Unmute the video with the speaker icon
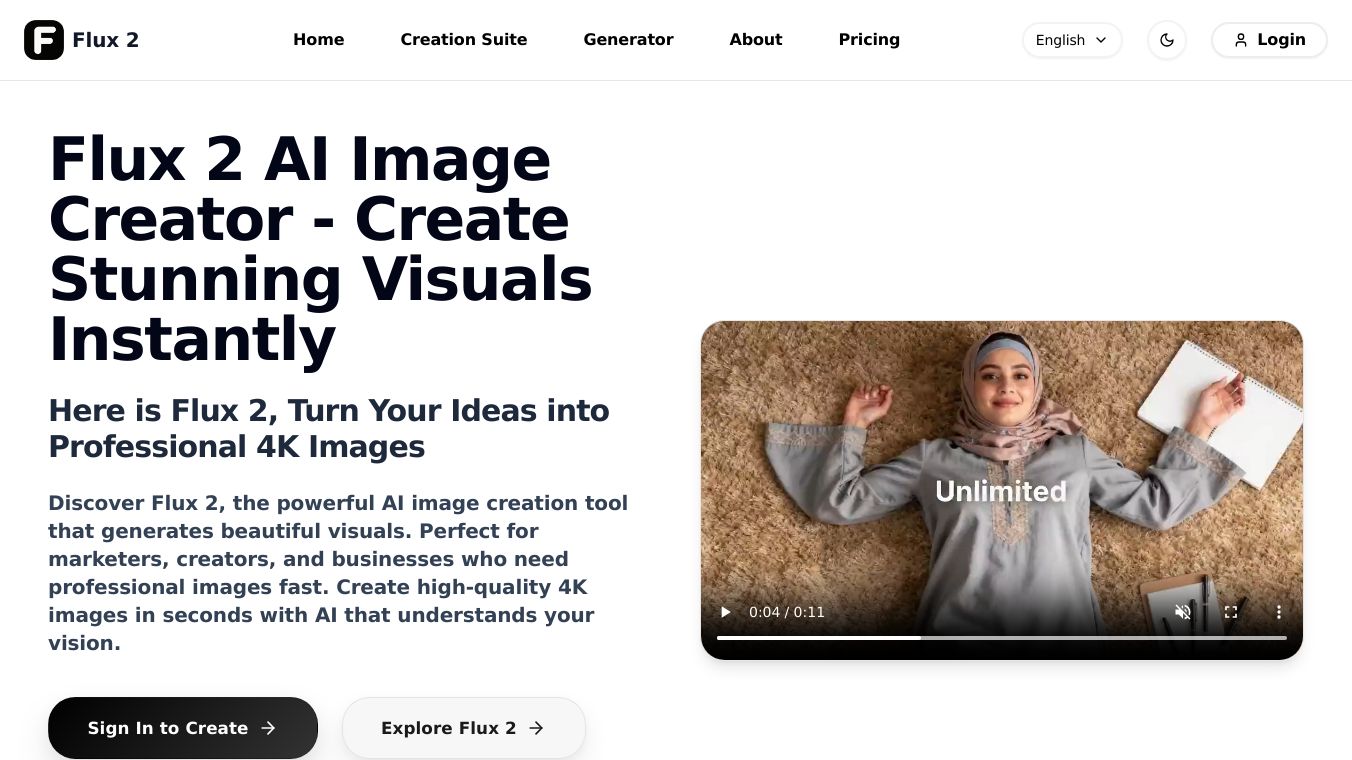 coord(1183,612)
